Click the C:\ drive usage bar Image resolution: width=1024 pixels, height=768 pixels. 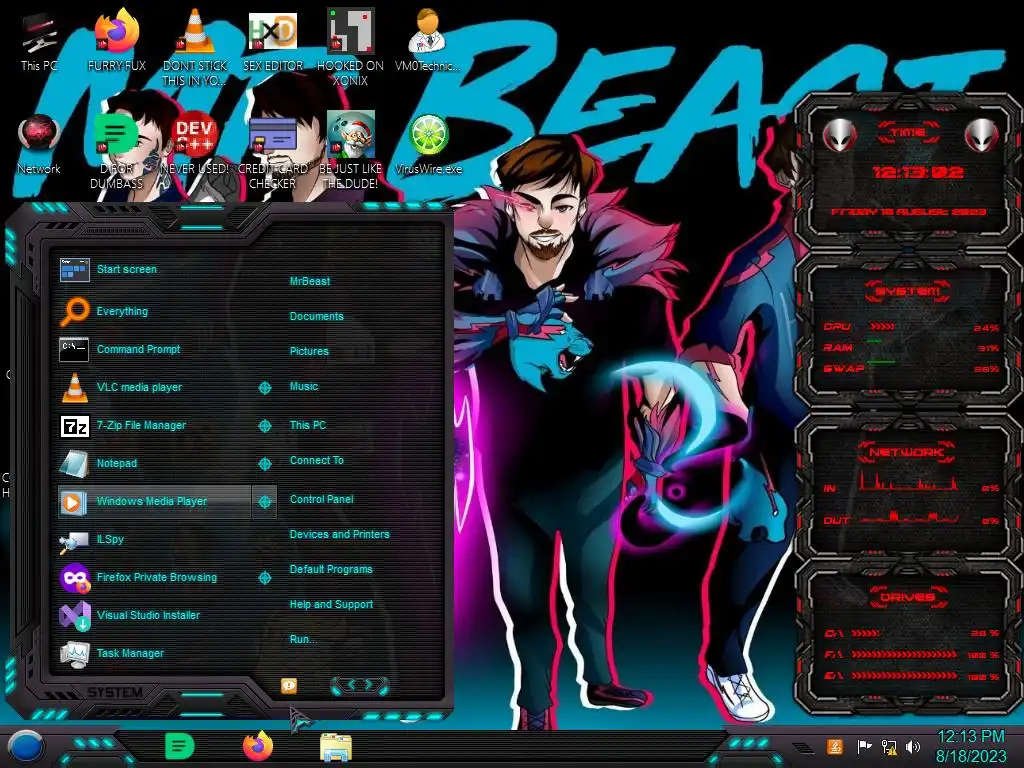[x=865, y=633]
